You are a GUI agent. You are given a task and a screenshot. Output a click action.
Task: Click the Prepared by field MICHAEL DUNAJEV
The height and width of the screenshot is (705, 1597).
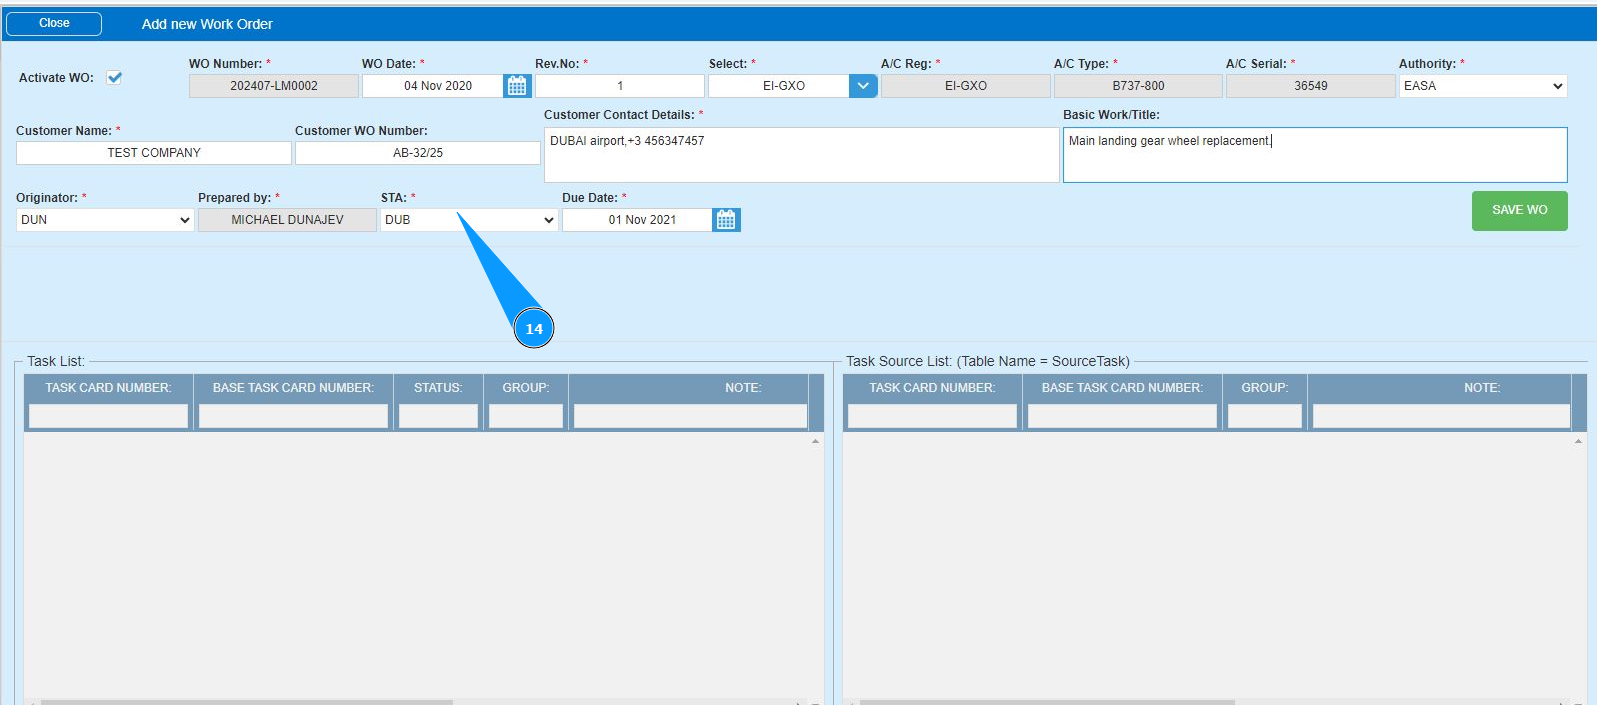click(x=288, y=220)
